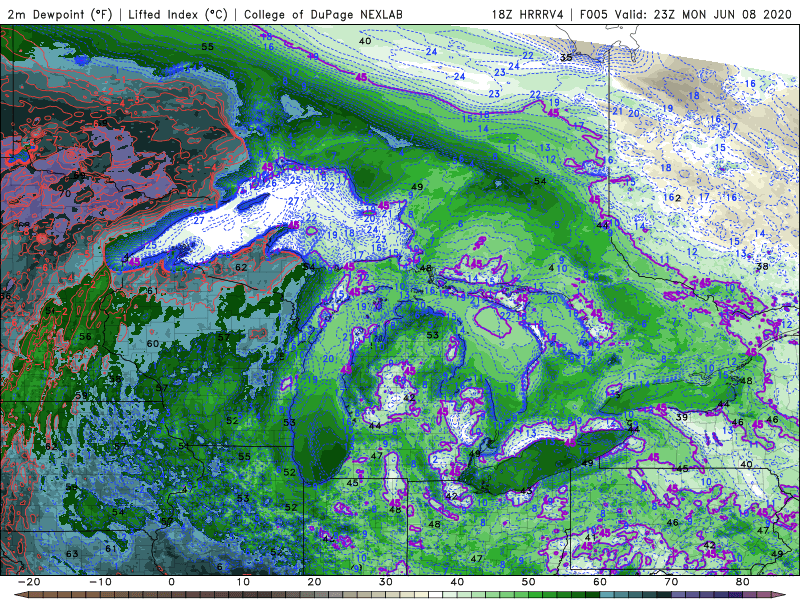800x600 pixels.
Task: Click the '40' color scale label
Action: (457, 582)
